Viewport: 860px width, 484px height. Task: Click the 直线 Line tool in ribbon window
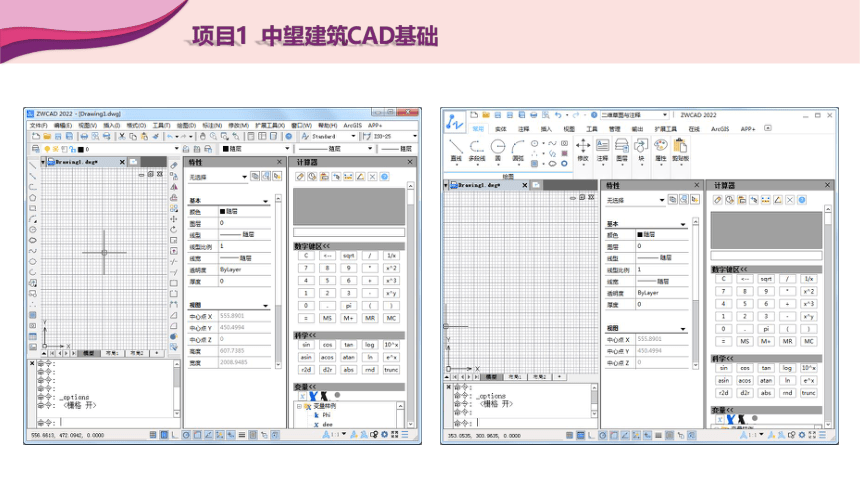[456, 151]
